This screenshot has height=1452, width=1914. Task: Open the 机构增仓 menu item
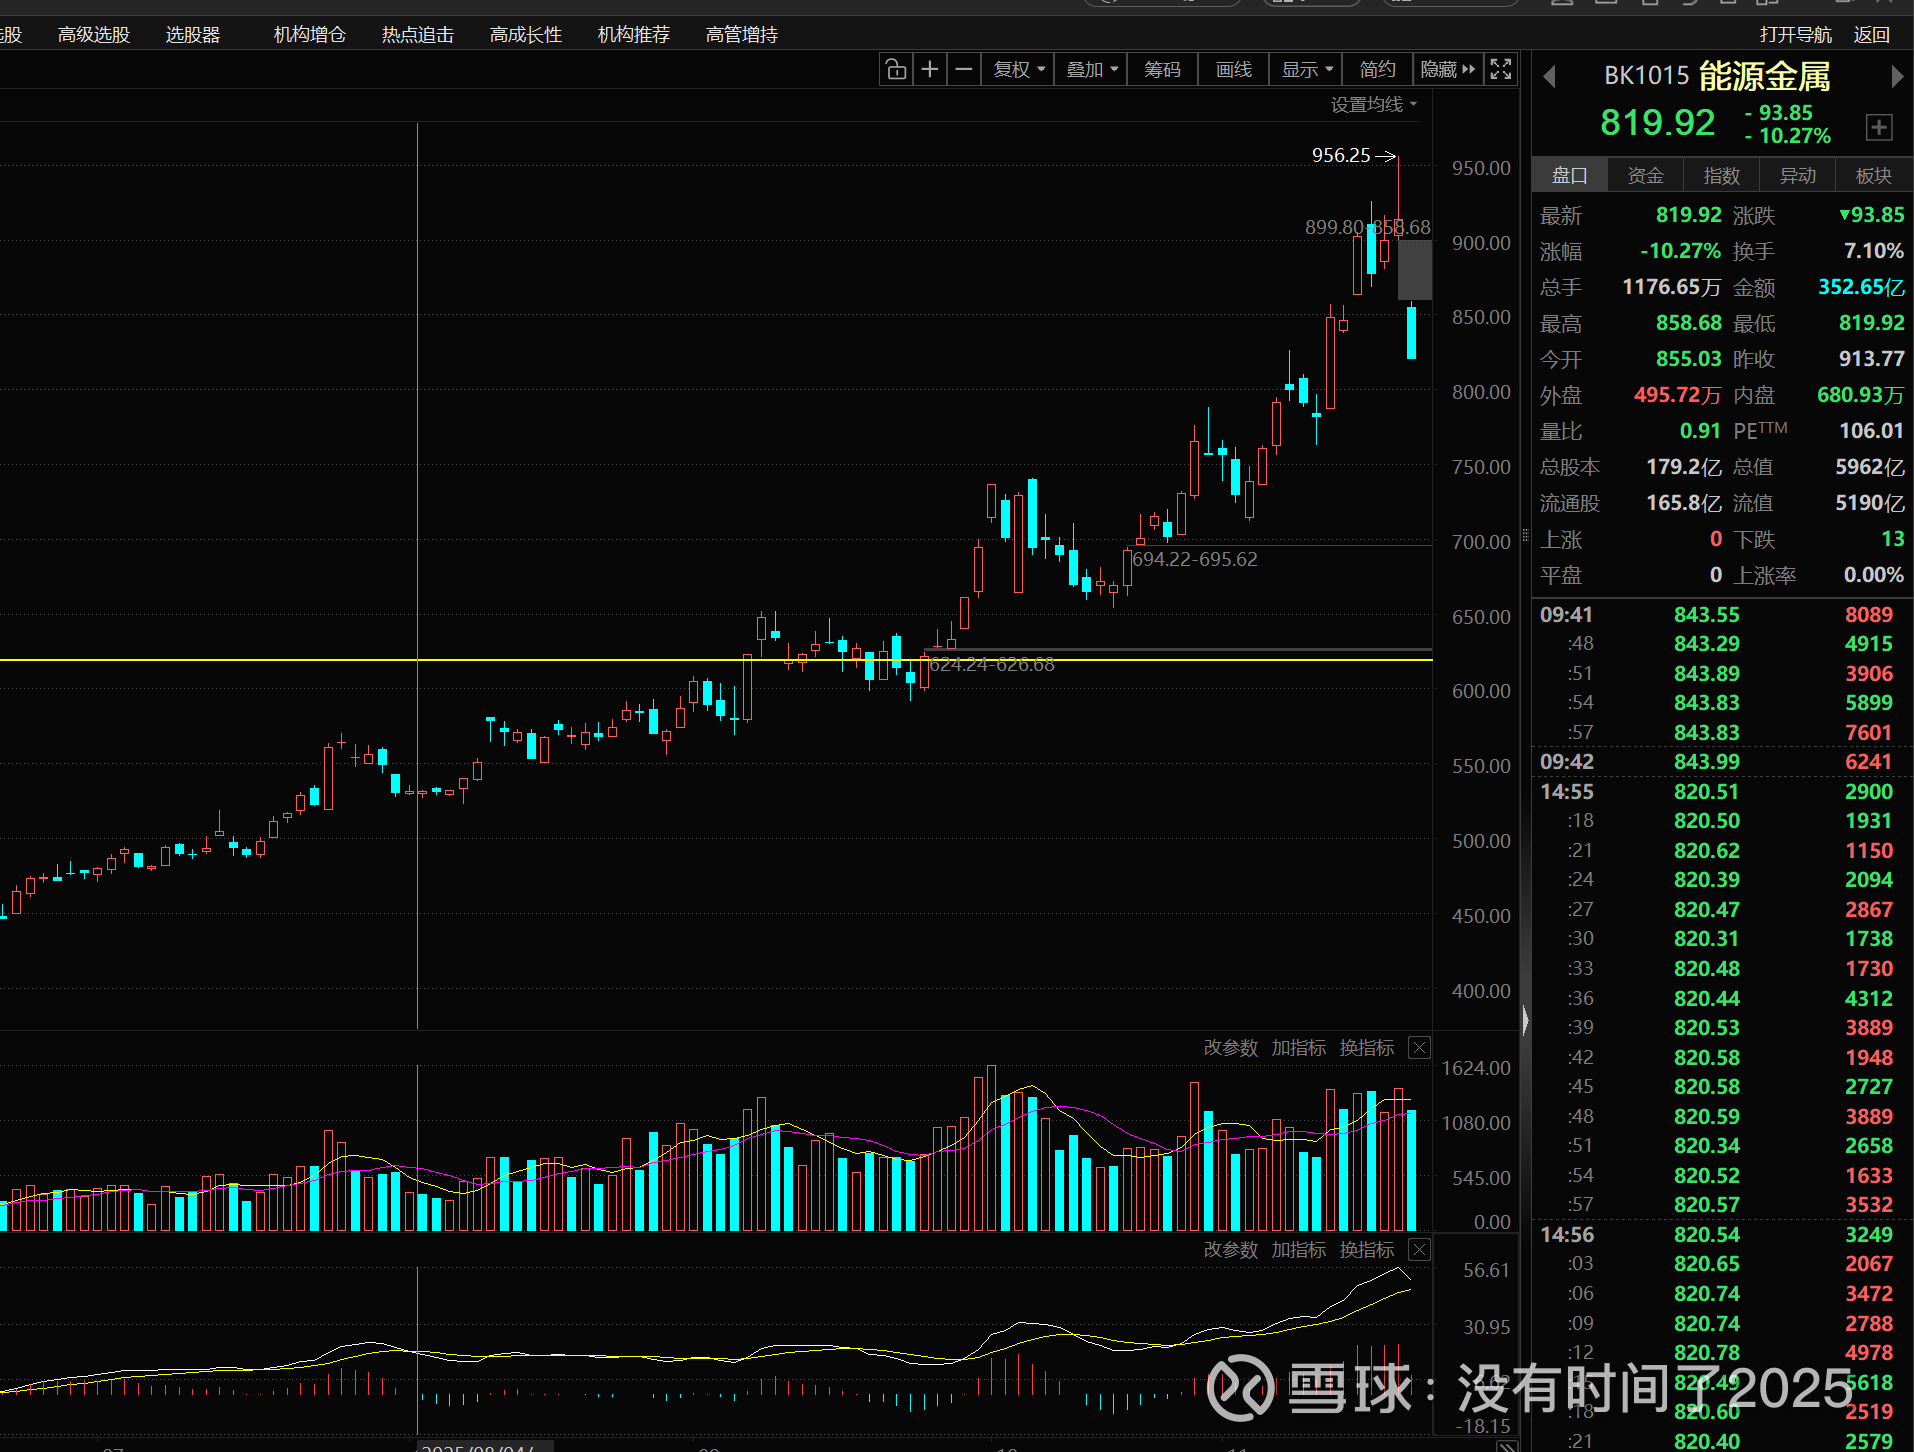click(310, 35)
